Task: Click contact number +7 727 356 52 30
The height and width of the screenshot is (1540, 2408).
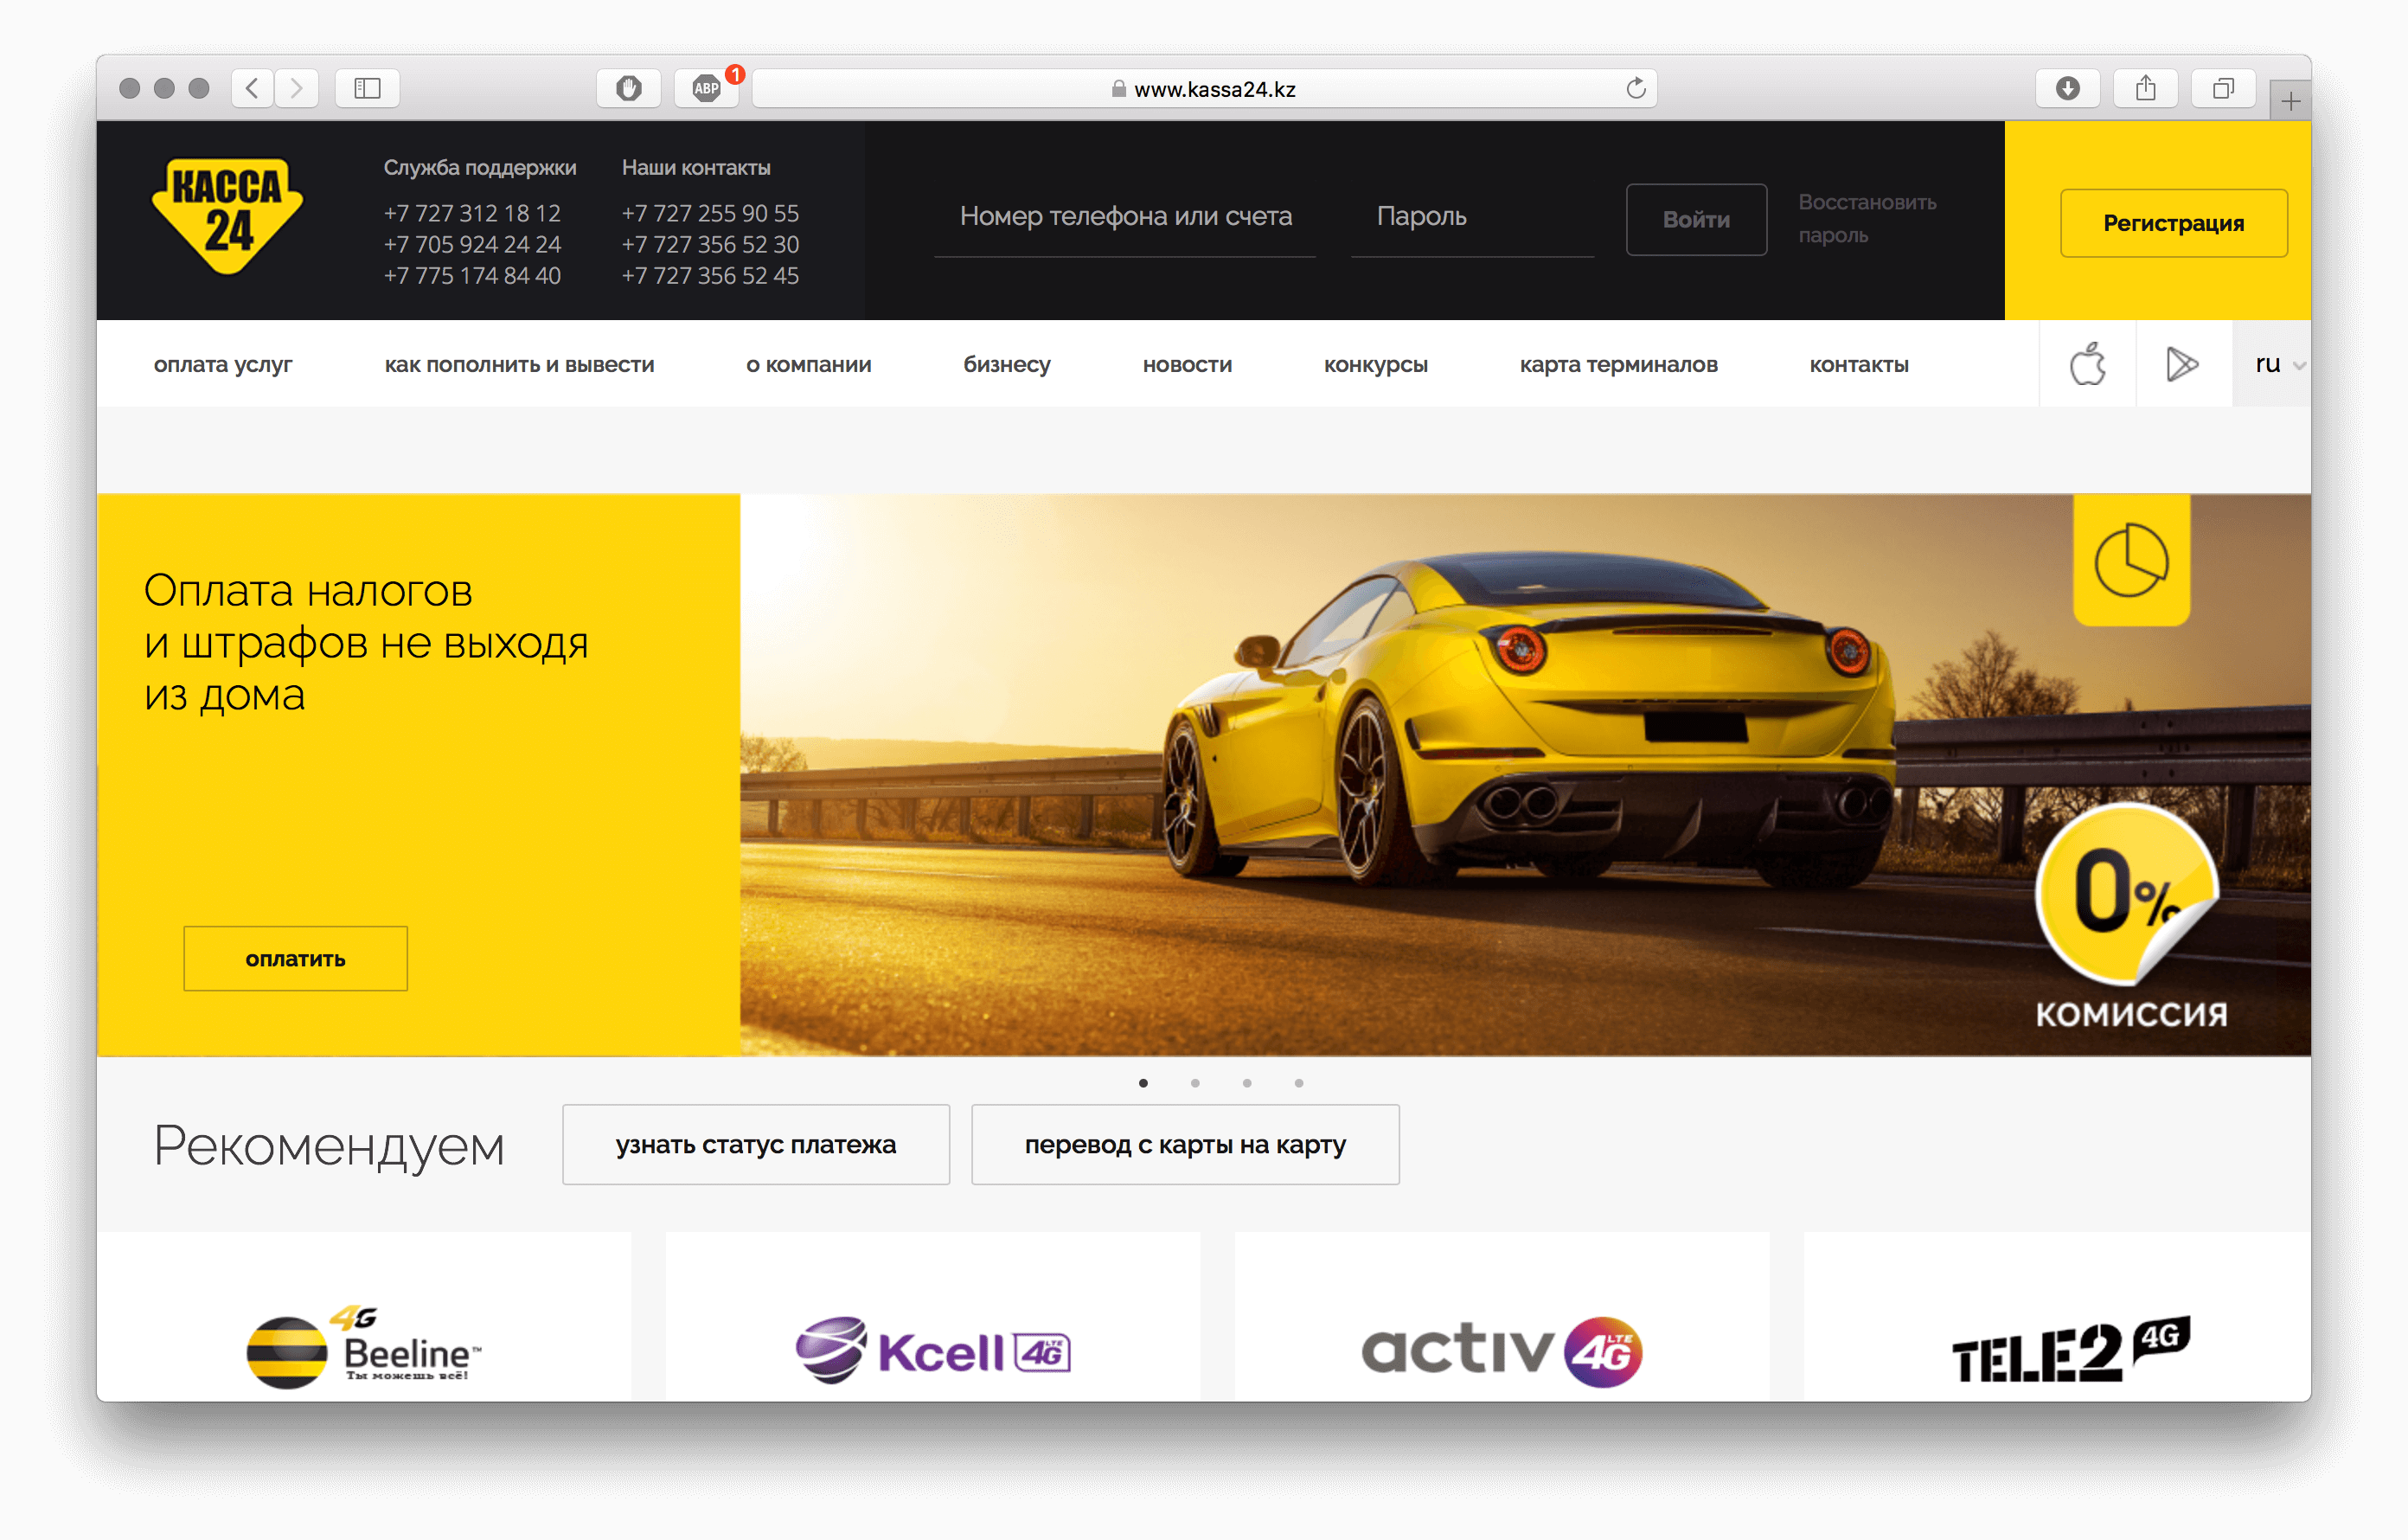Action: (710, 244)
